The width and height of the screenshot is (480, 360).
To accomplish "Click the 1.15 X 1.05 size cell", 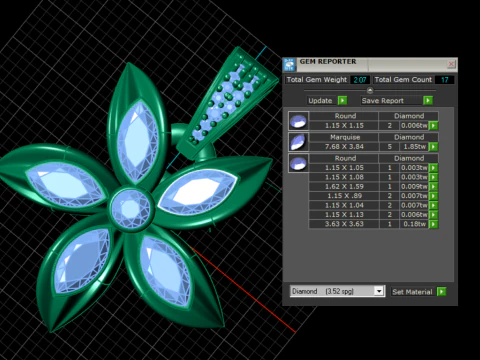I will [344, 168].
